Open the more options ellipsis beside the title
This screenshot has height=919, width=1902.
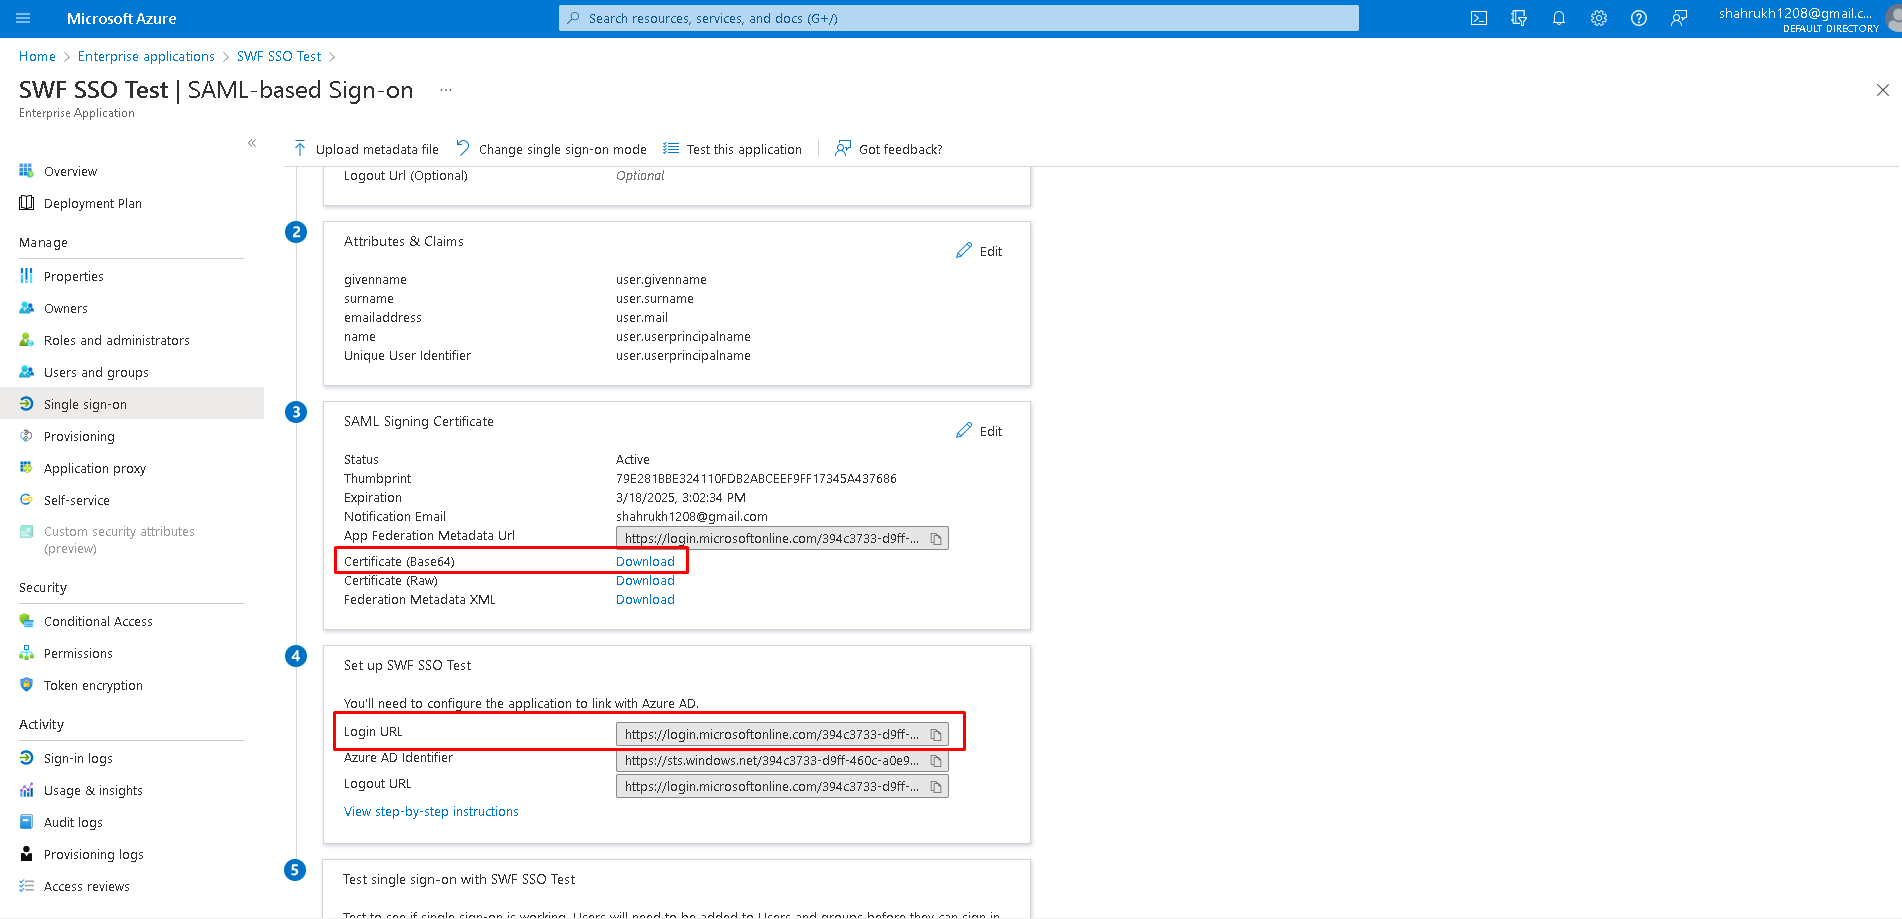coord(446,90)
